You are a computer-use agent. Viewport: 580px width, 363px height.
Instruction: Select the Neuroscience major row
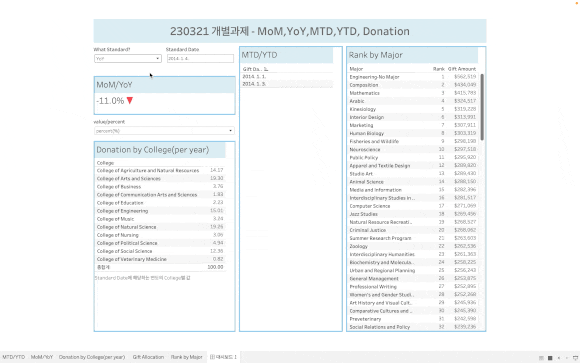(412, 149)
